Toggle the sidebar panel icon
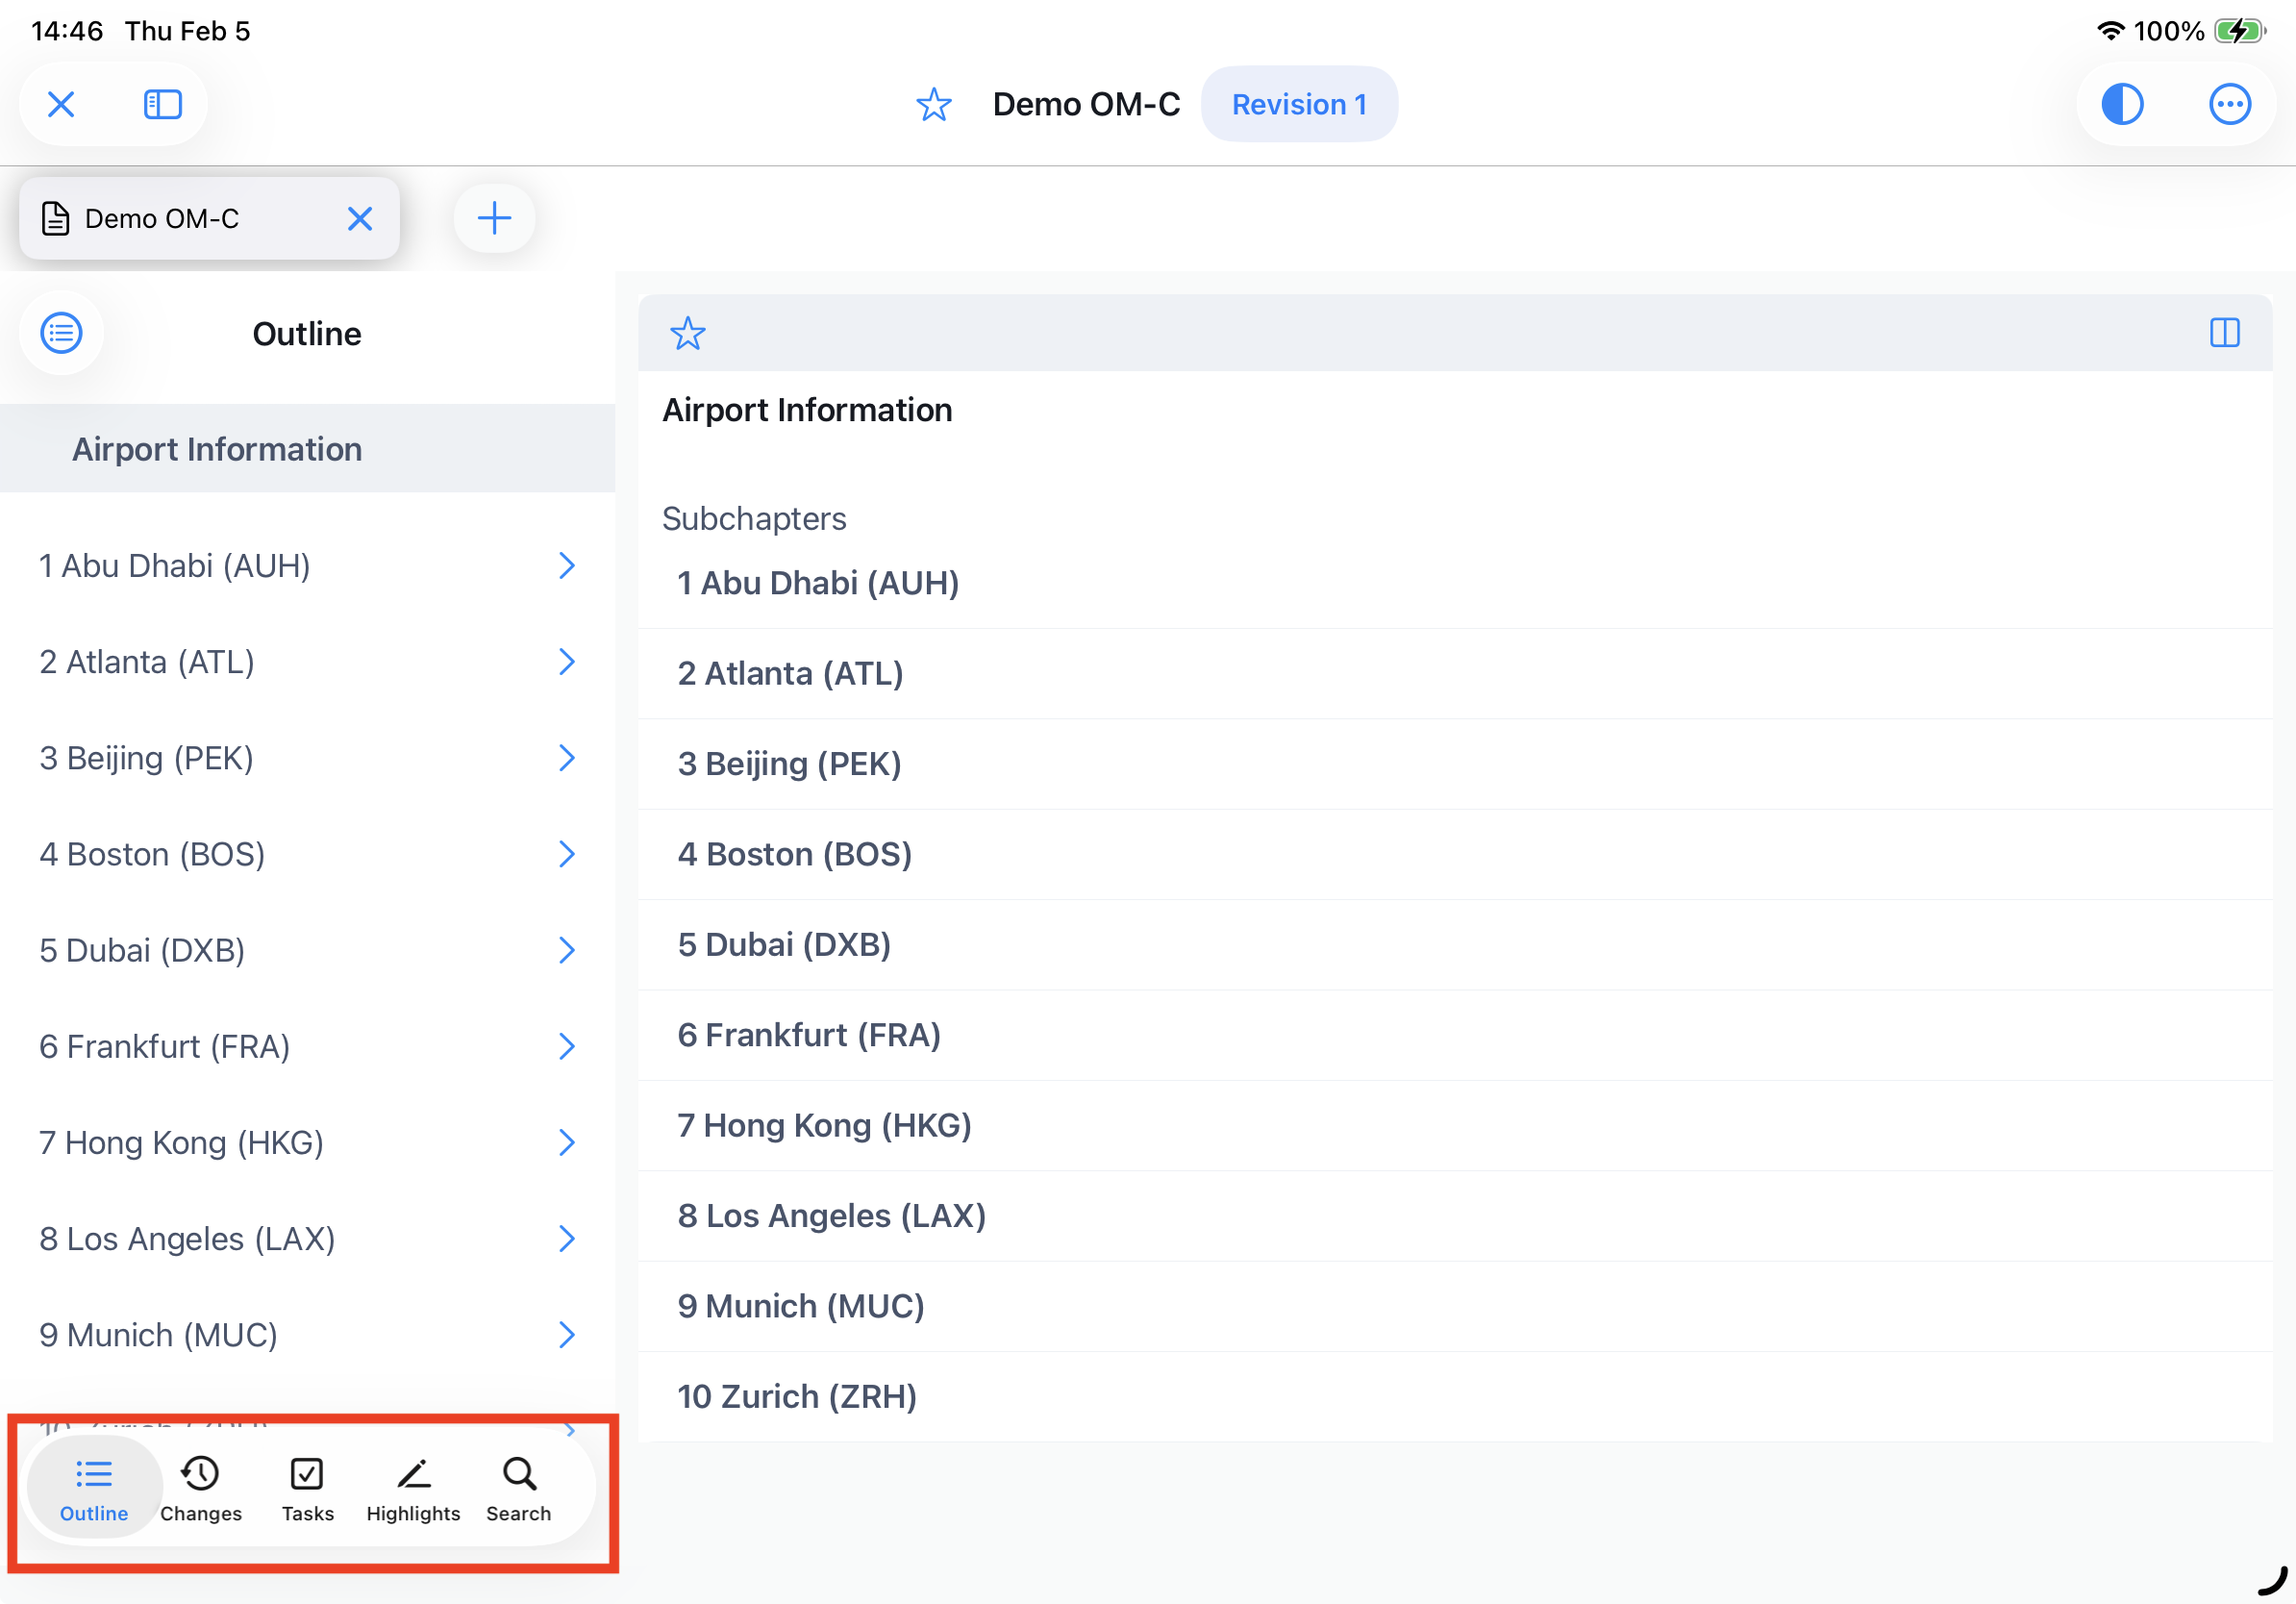The image size is (2296, 1604). coord(162,104)
